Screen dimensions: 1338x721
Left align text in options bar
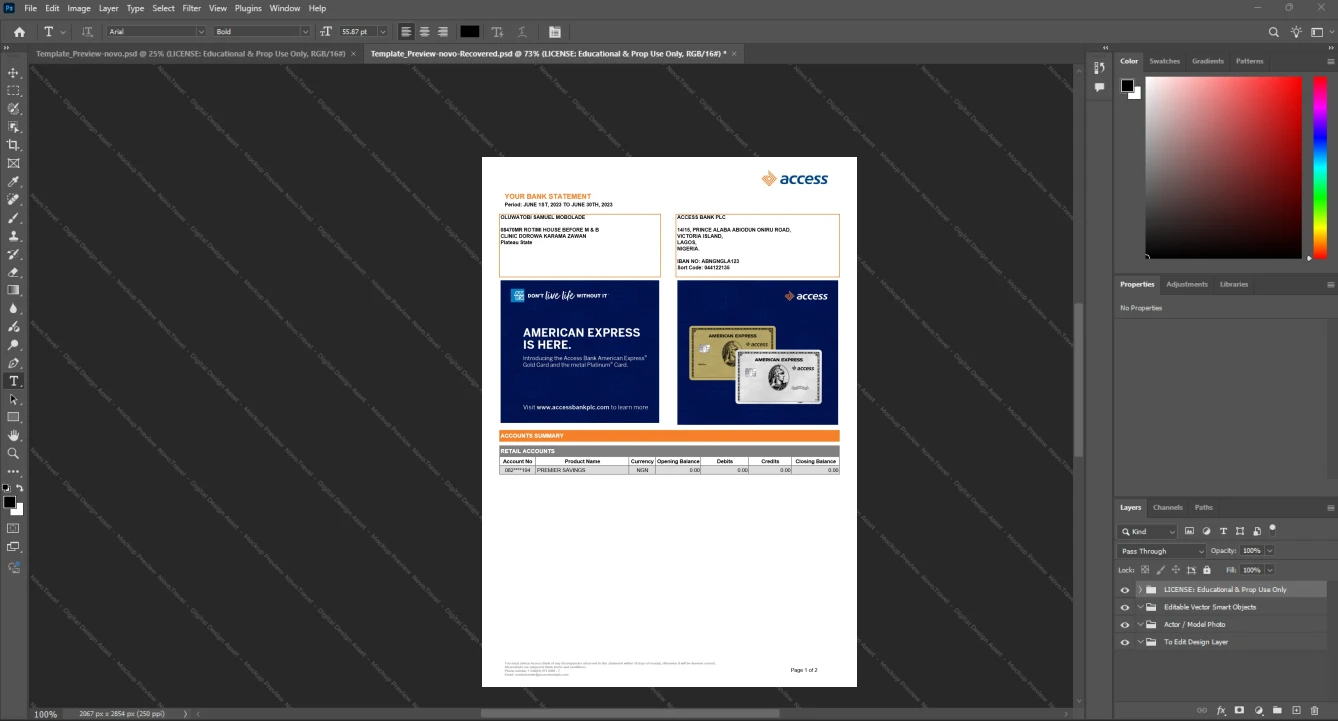click(x=406, y=32)
